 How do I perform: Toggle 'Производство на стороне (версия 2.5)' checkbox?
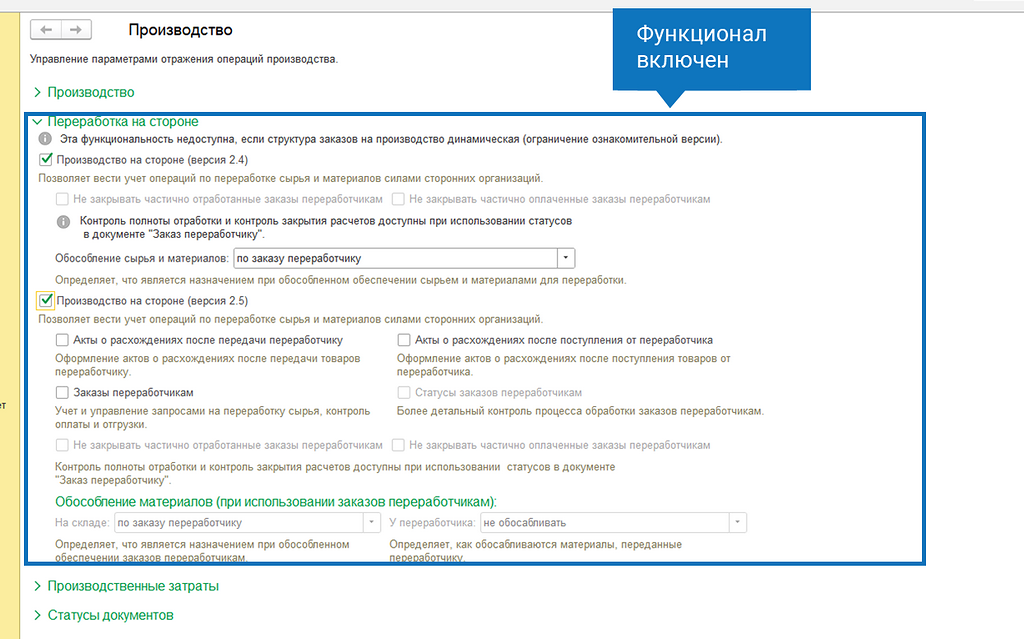(x=46, y=301)
